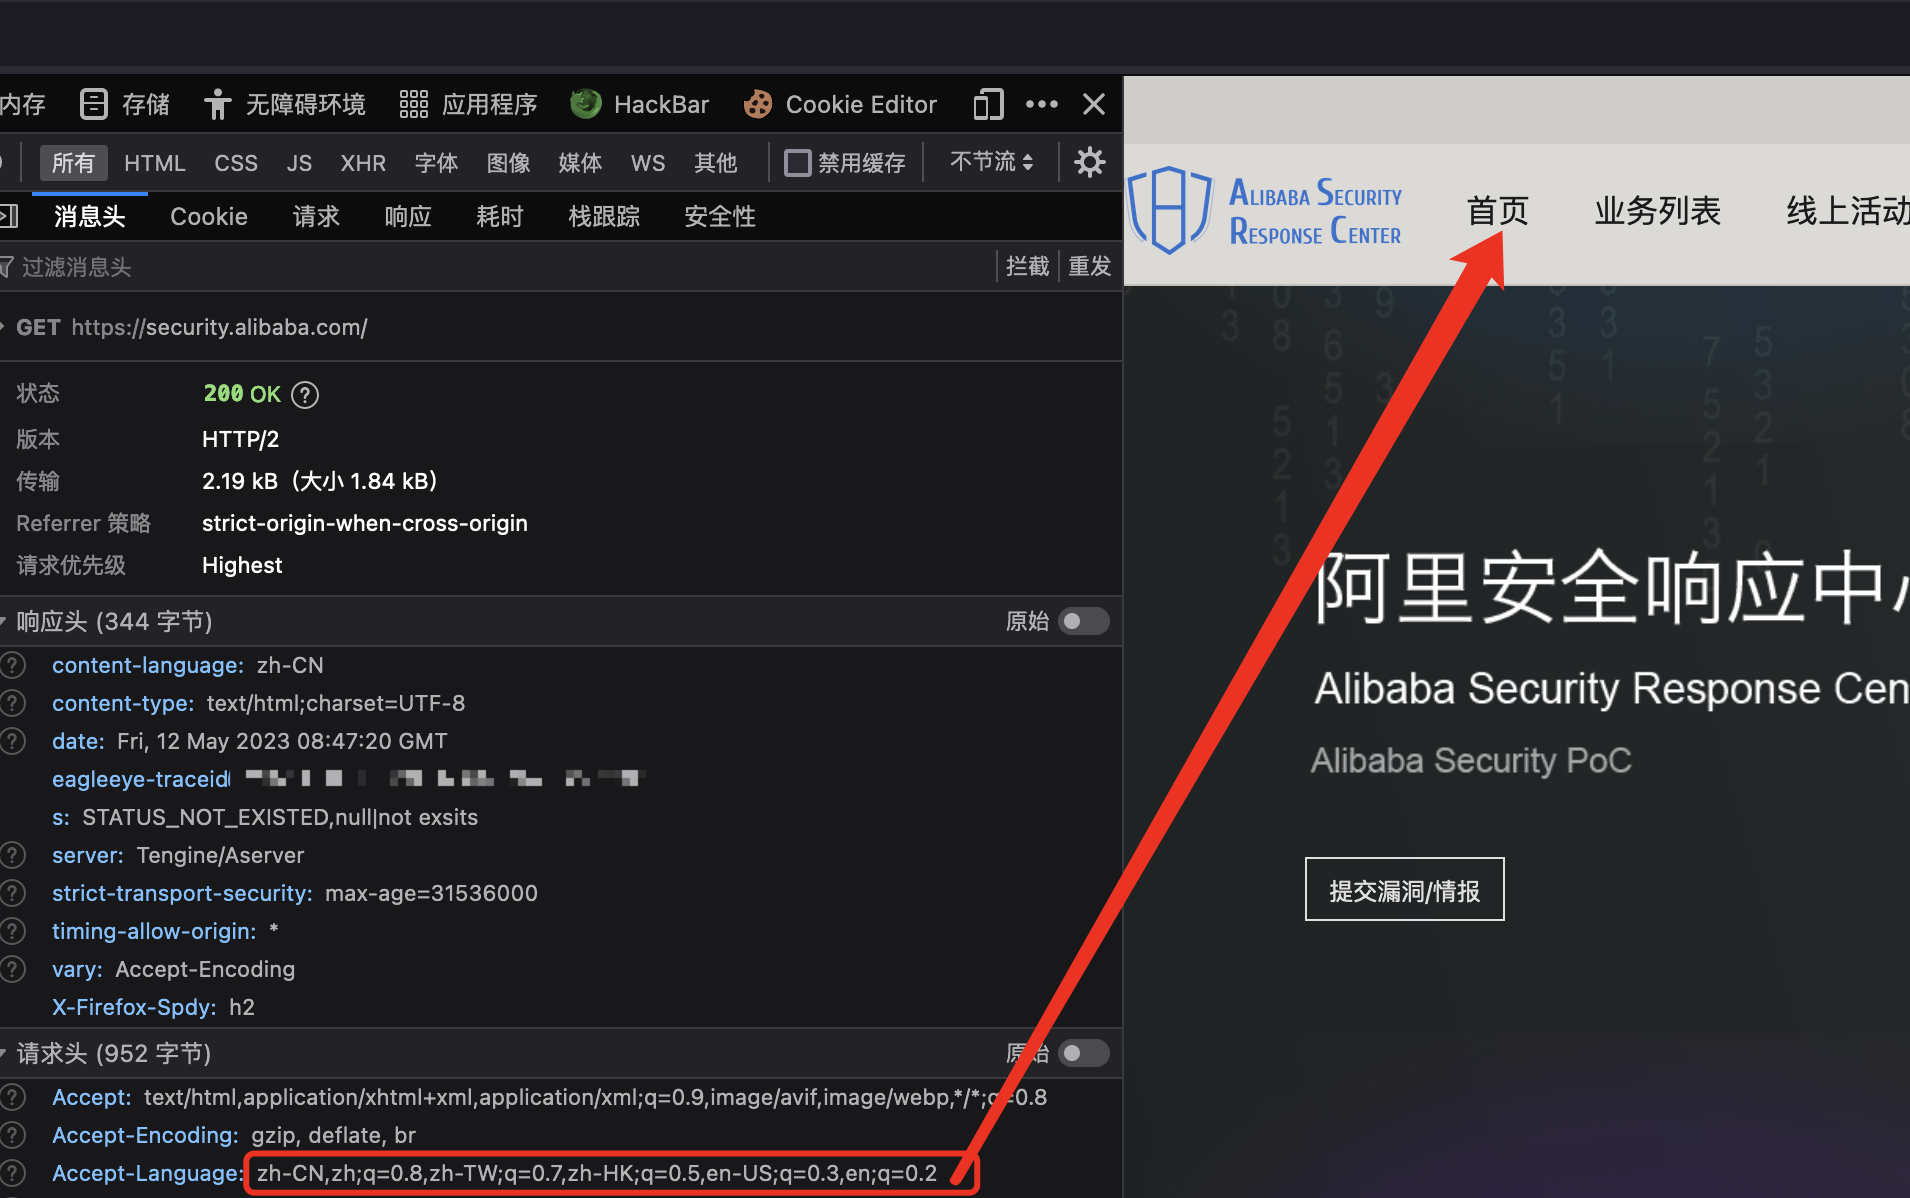Click the filter headers input field
Screen dimensions: 1910x1198
500,267
